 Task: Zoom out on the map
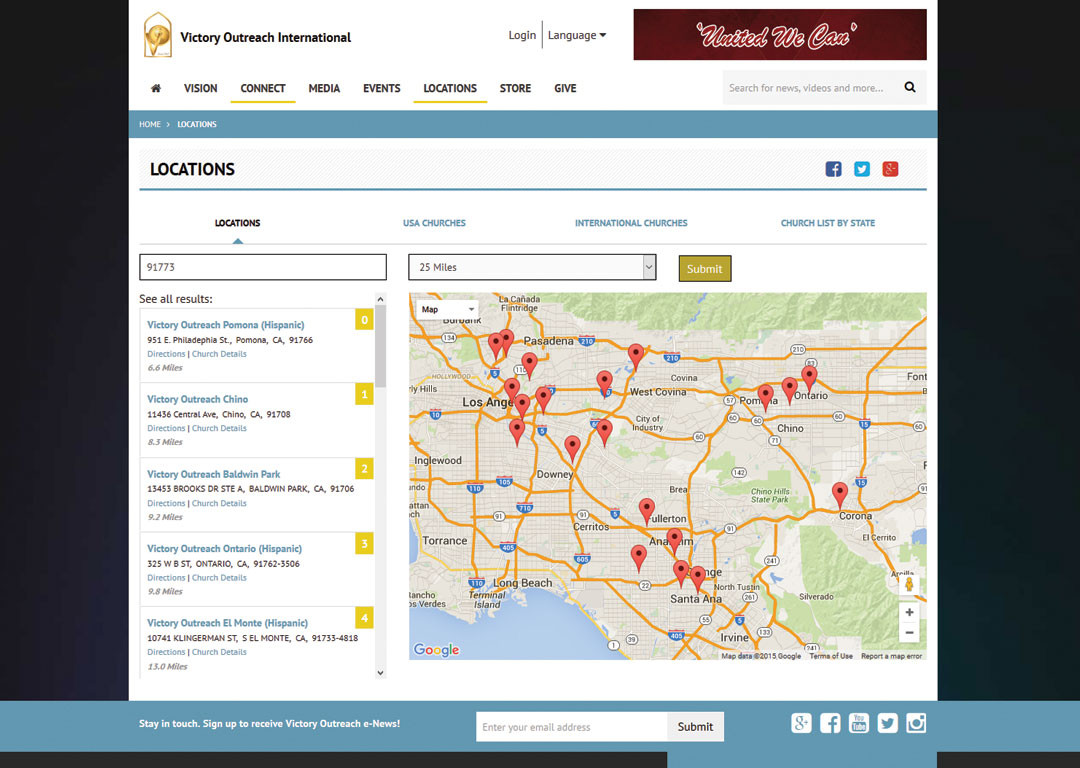click(909, 632)
